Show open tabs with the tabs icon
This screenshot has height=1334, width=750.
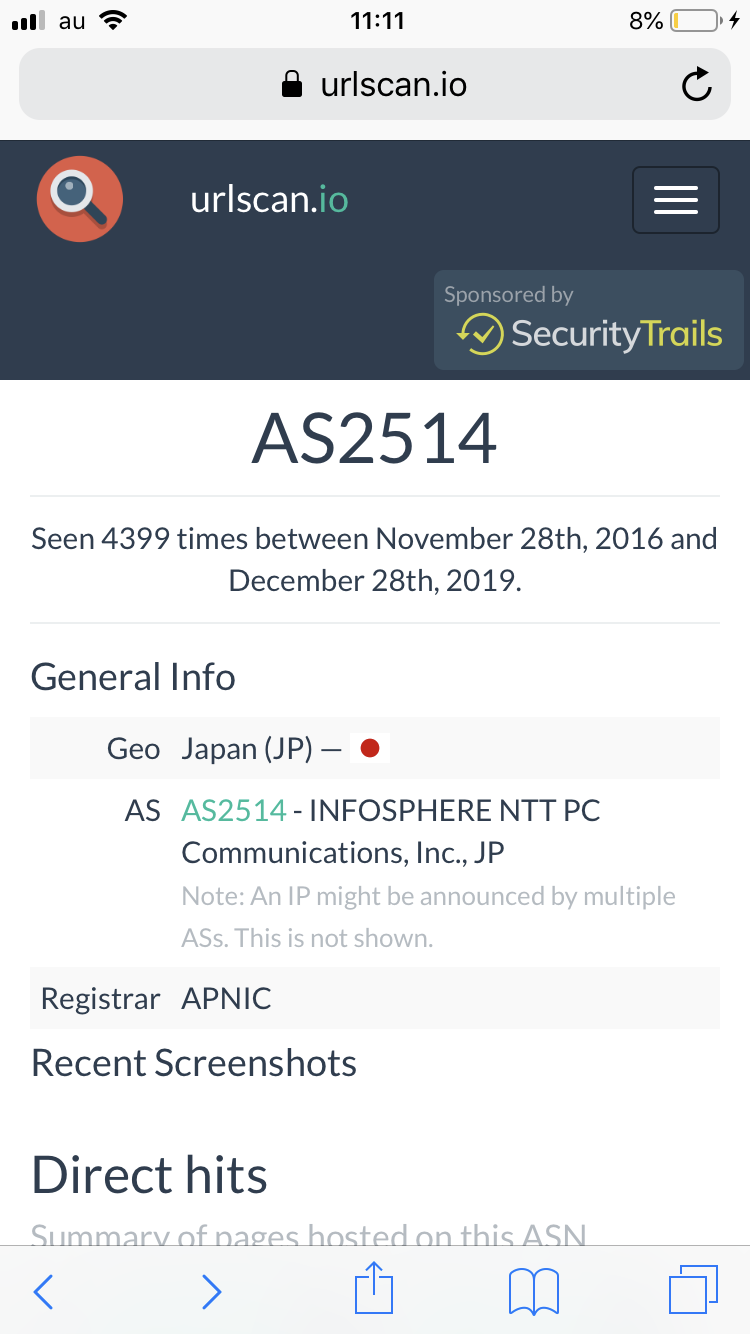coord(692,1290)
